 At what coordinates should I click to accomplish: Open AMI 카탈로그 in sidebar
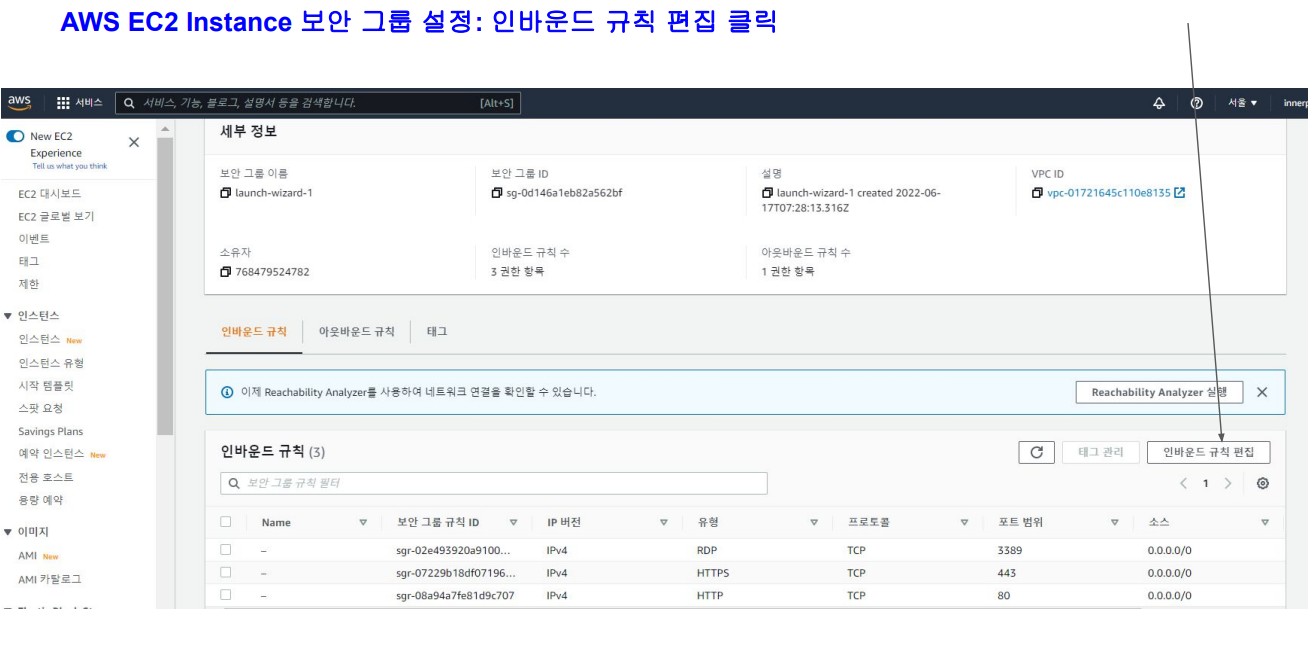coord(50,579)
